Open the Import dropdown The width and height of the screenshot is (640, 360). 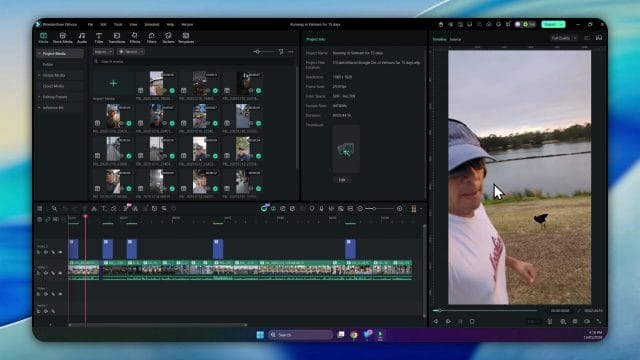click(x=103, y=52)
